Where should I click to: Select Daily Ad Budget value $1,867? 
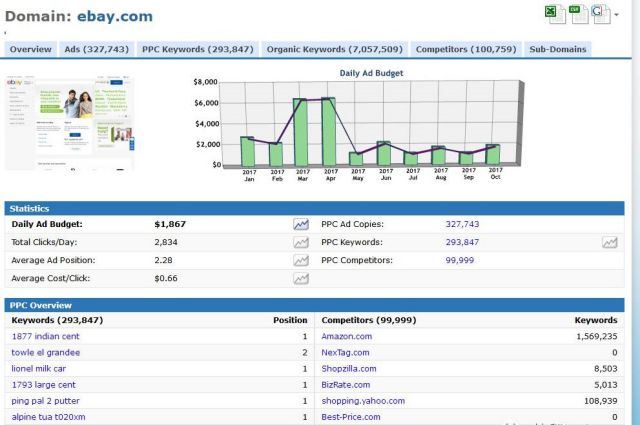pos(170,224)
